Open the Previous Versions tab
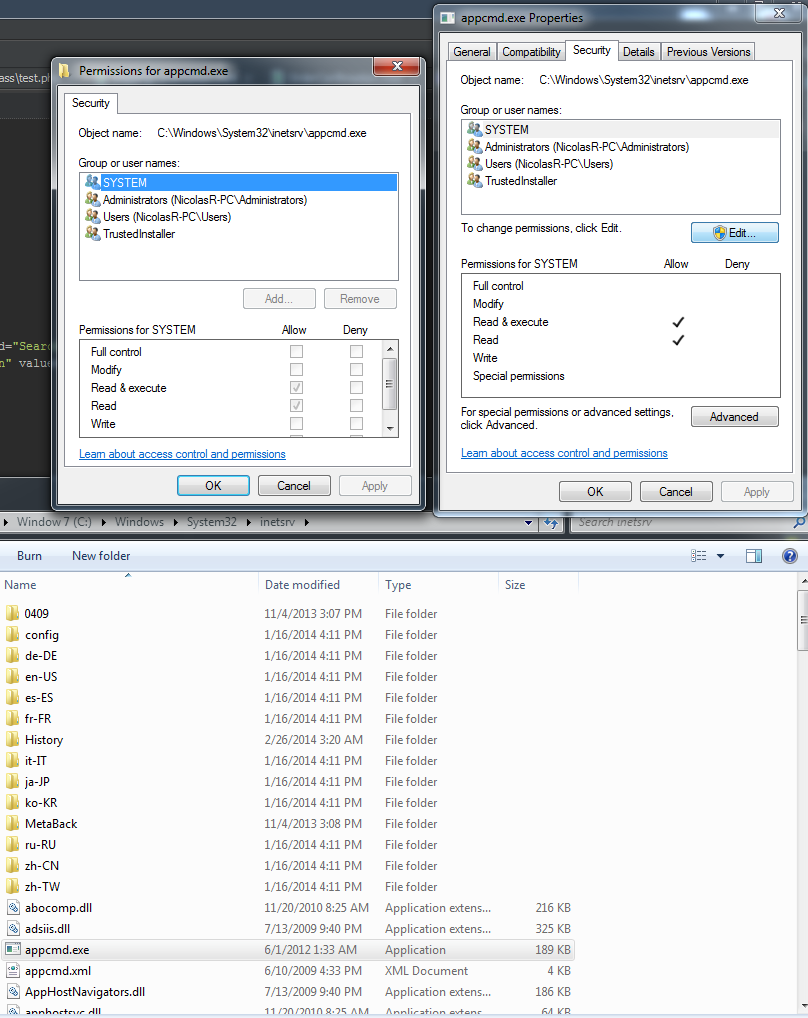808x1018 pixels. pos(708,52)
